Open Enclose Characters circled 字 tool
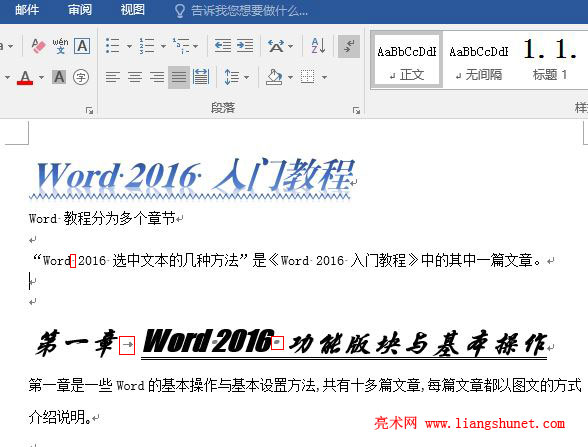The width and height of the screenshot is (588, 447). coord(81,77)
